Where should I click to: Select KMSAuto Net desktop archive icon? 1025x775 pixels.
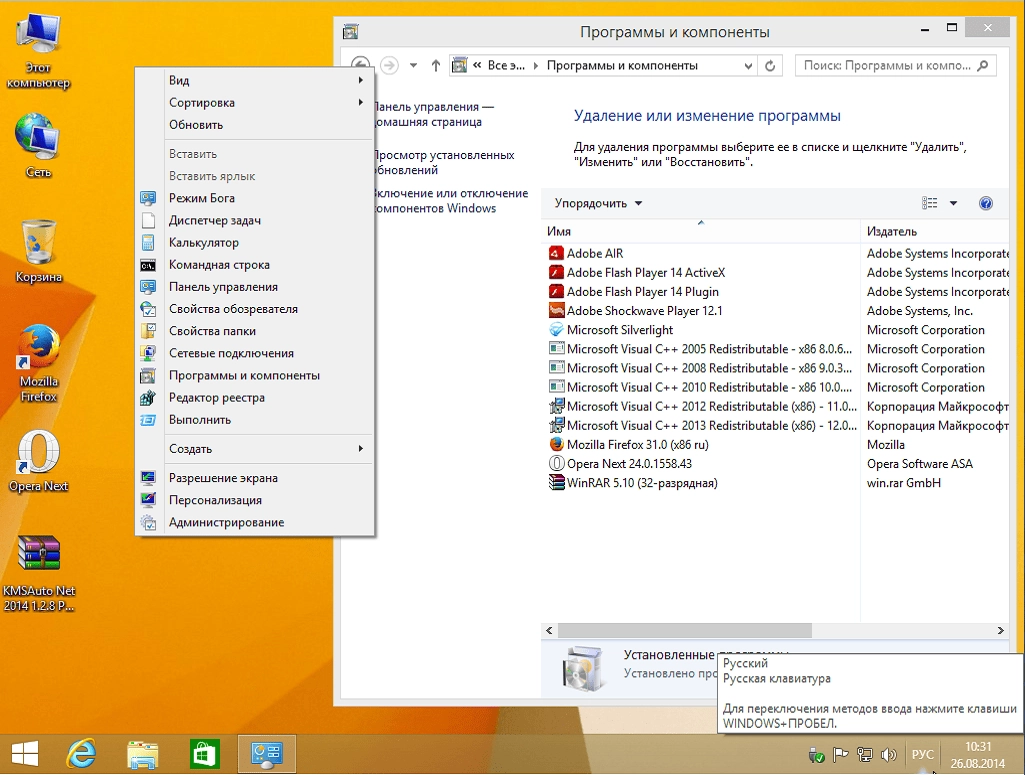pyautogui.click(x=39, y=574)
